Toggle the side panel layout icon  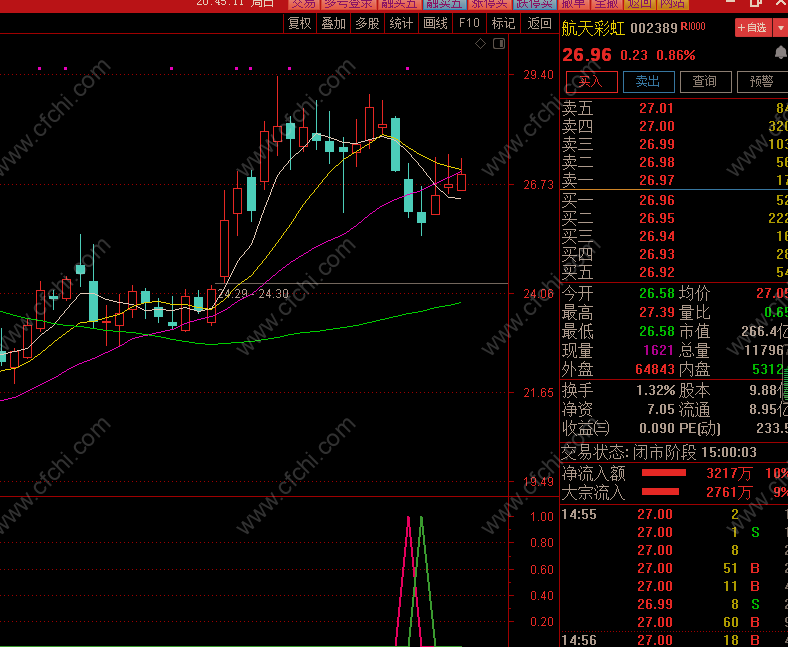499,44
